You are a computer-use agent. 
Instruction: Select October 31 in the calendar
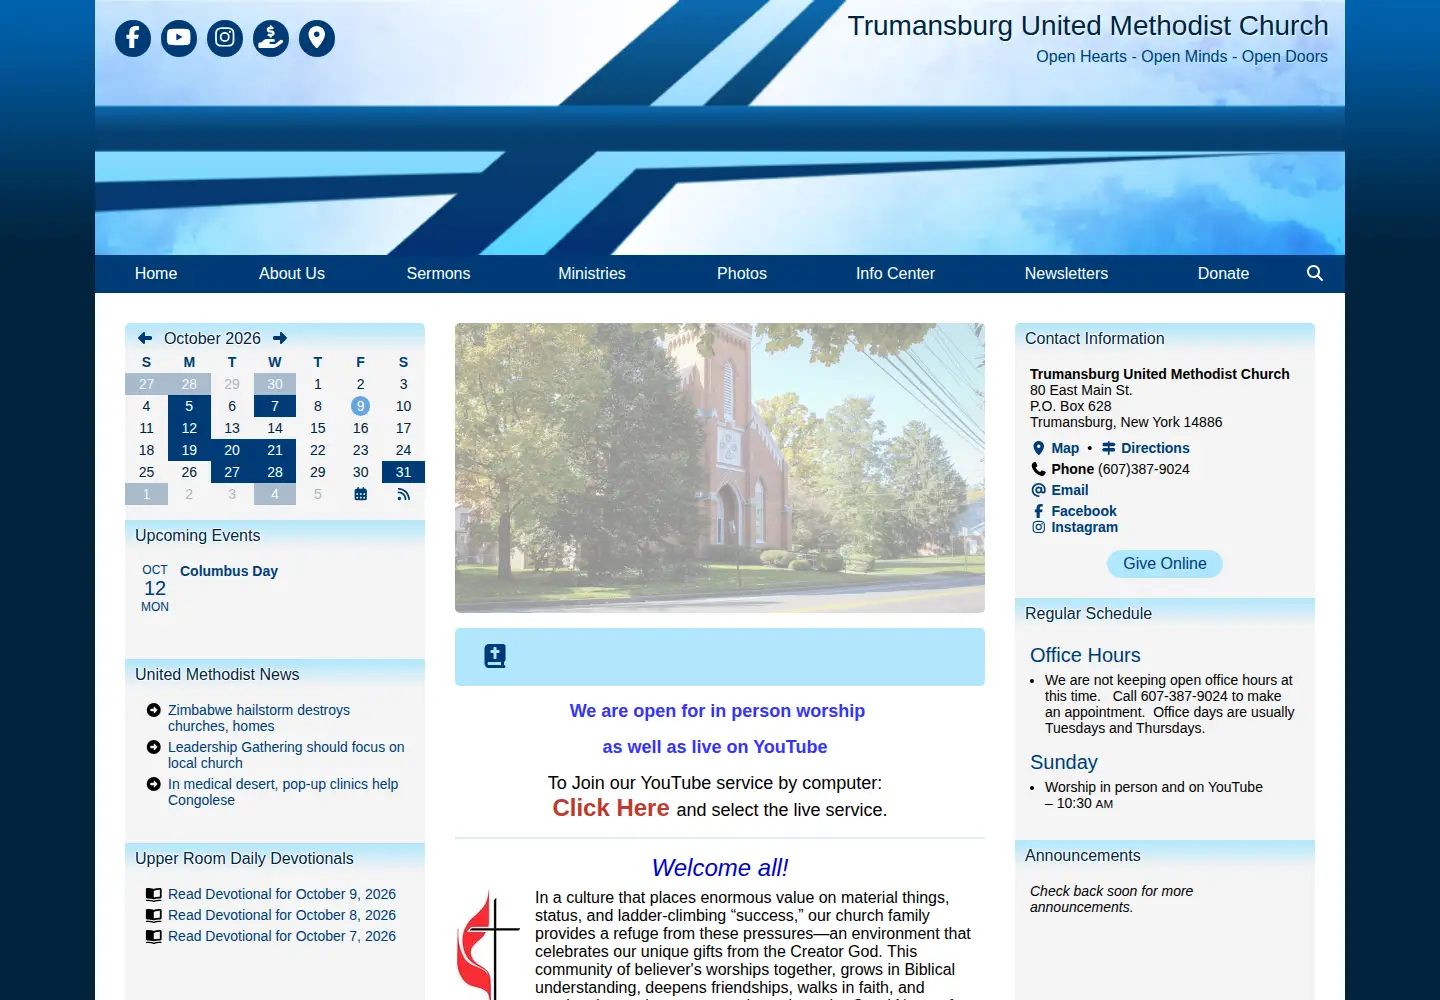coord(403,472)
